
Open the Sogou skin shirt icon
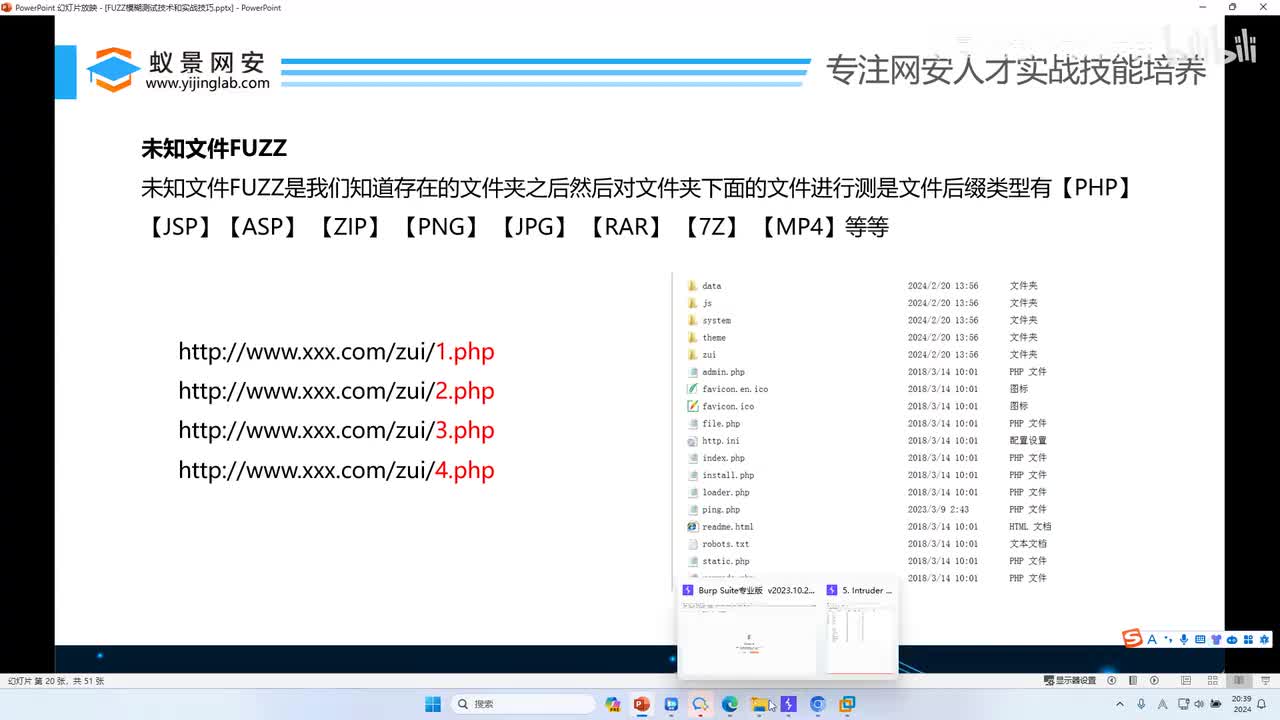1216,639
